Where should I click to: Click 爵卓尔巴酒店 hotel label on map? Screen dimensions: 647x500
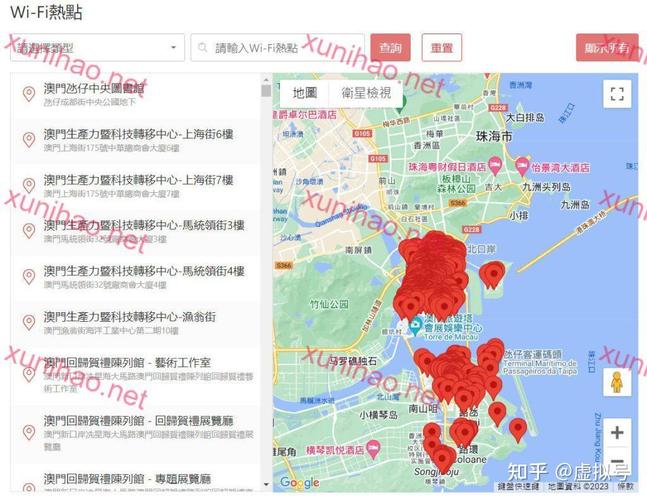[x=305, y=115]
